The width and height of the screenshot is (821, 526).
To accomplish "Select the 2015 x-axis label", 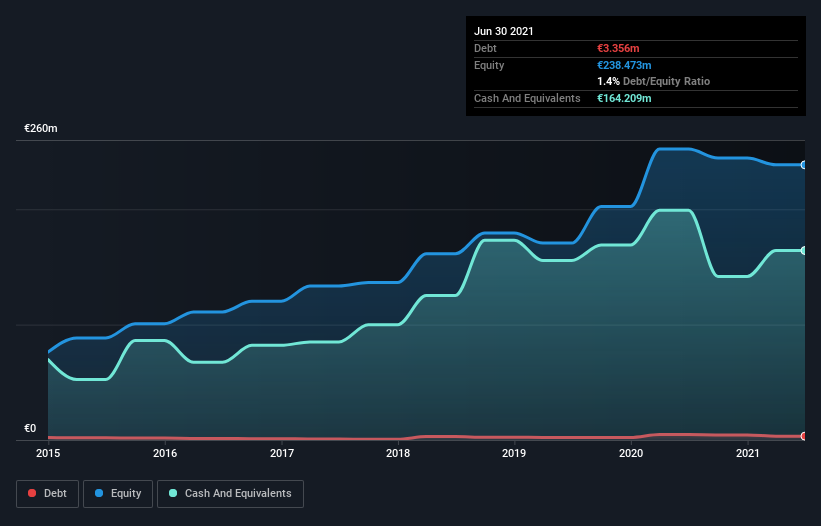I will click(48, 454).
